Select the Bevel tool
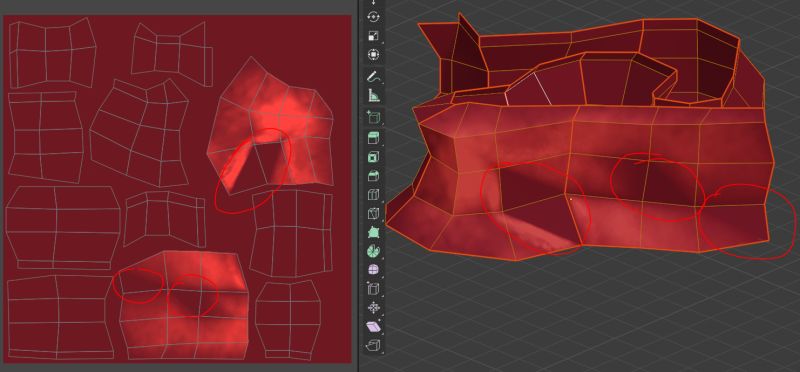The height and width of the screenshot is (372, 800). 373,176
